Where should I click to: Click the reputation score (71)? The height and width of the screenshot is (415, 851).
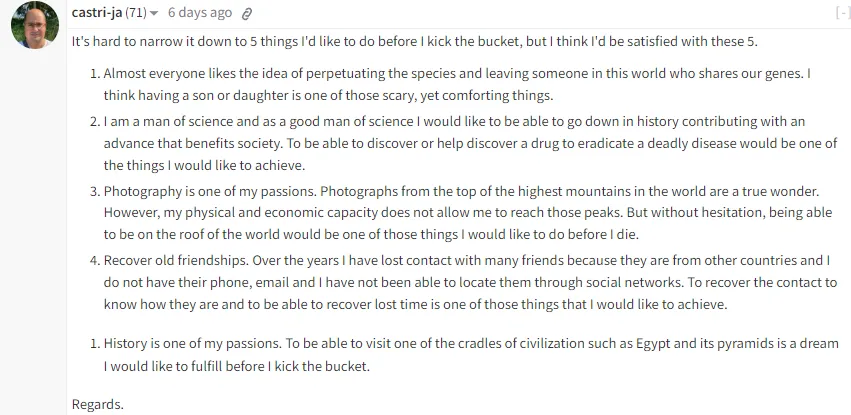[136, 13]
